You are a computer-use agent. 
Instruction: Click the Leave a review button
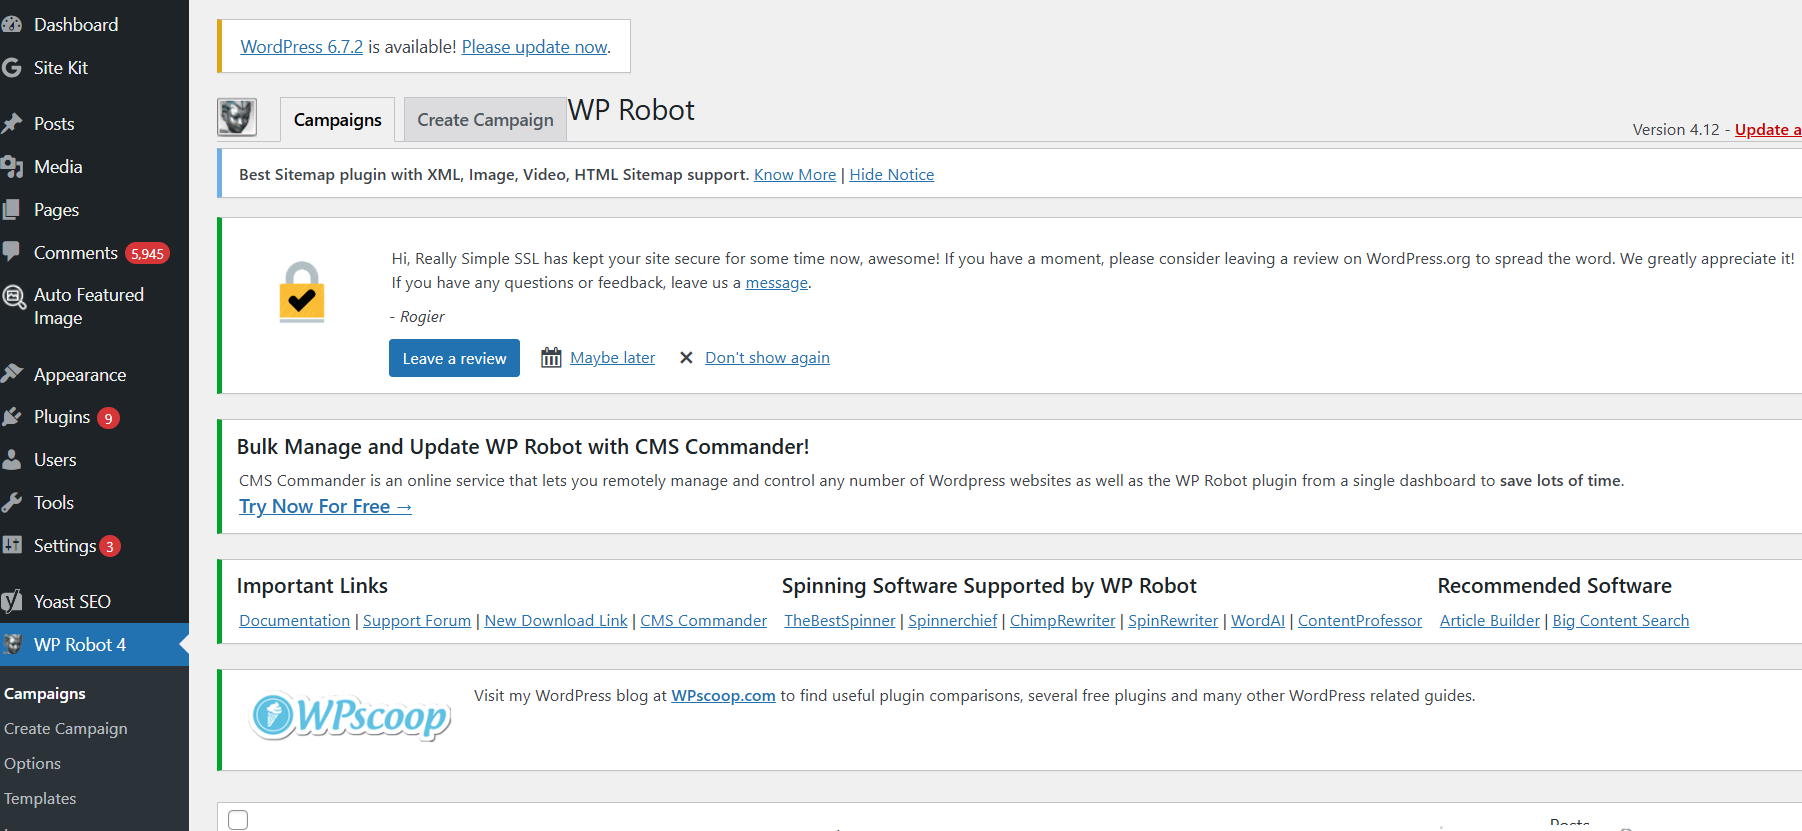pos(454,358)
